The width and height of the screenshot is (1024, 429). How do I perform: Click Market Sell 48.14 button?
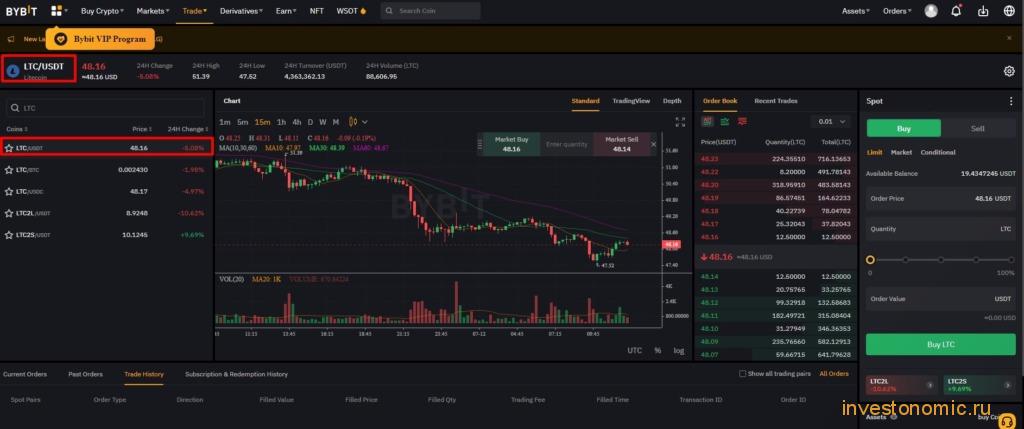point(622,144)
